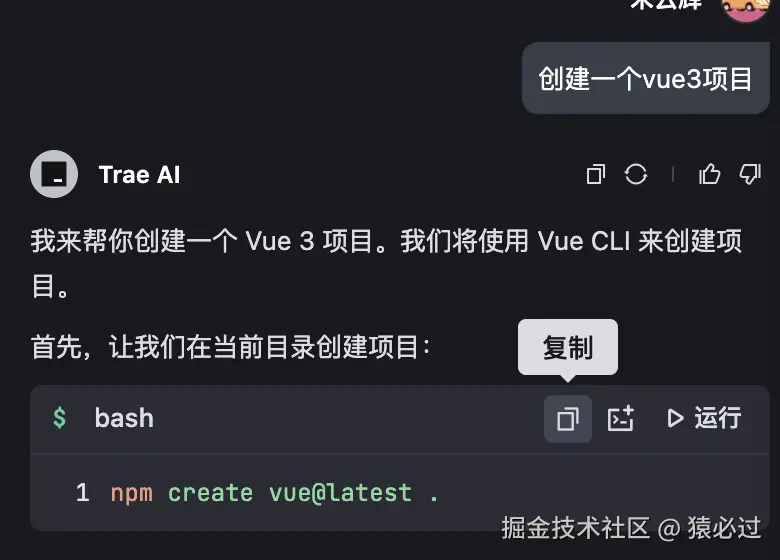Screen dimensions: 780x560
Task: Copy the Trae AI response
Action: pyautogui.click(x=595, y=175)
